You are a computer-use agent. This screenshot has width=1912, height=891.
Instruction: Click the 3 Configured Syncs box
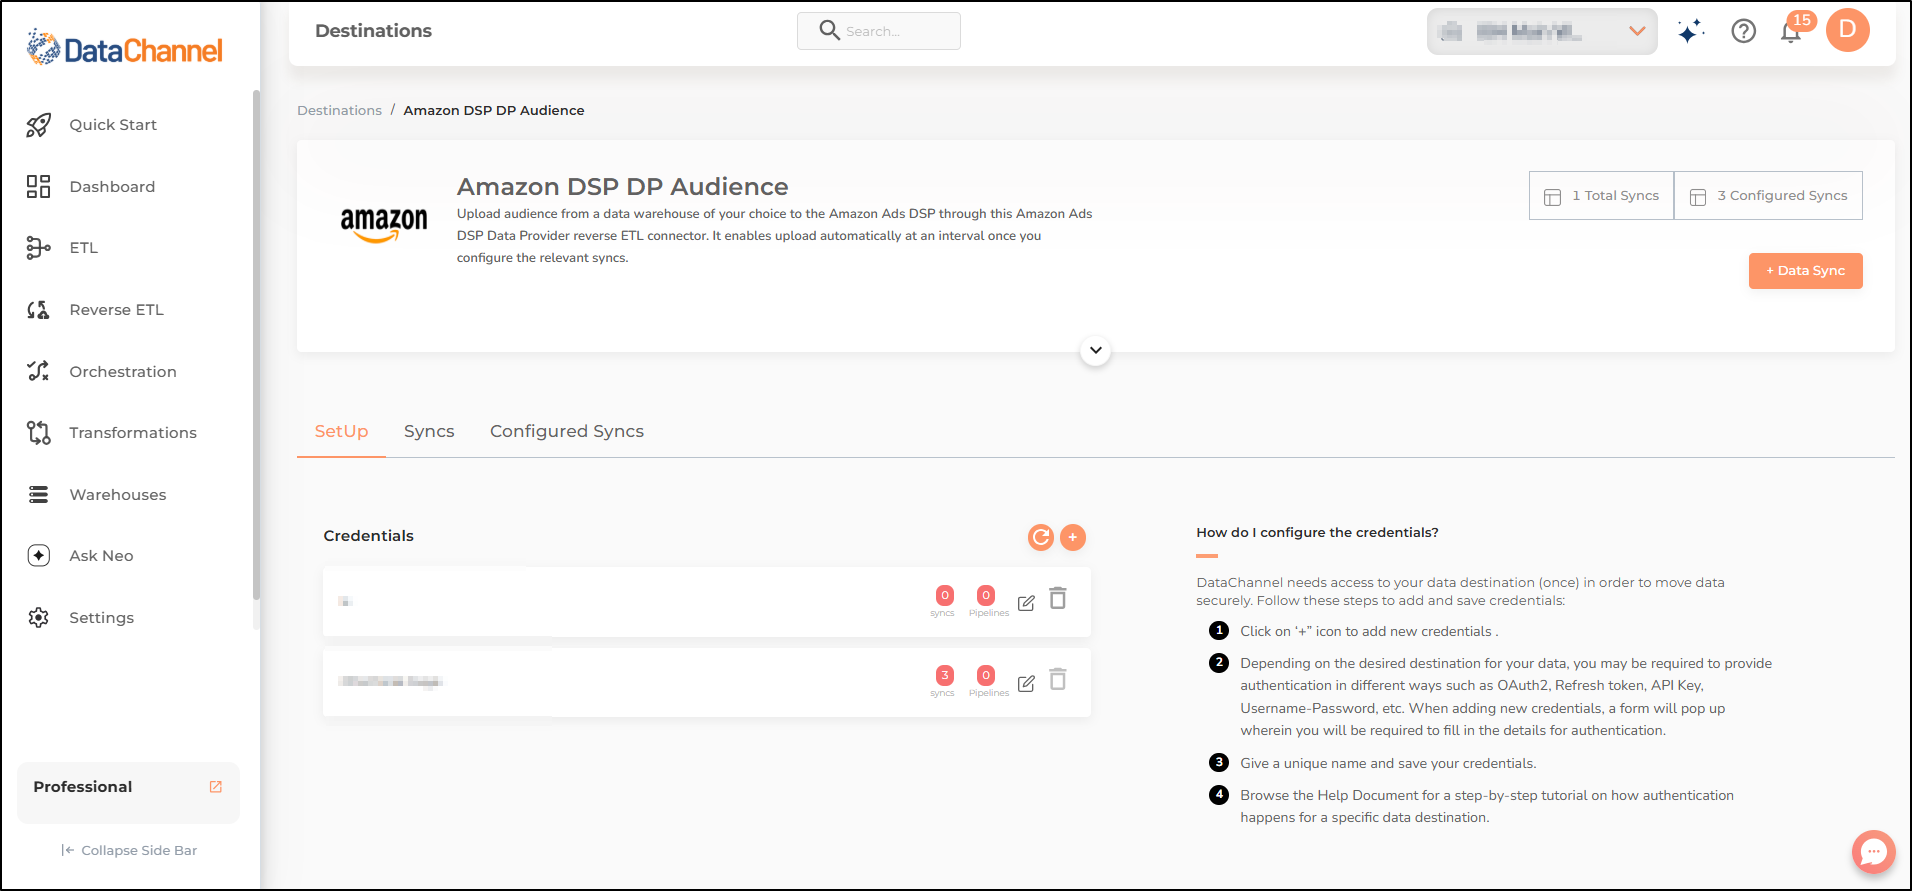click(1768, 196)
